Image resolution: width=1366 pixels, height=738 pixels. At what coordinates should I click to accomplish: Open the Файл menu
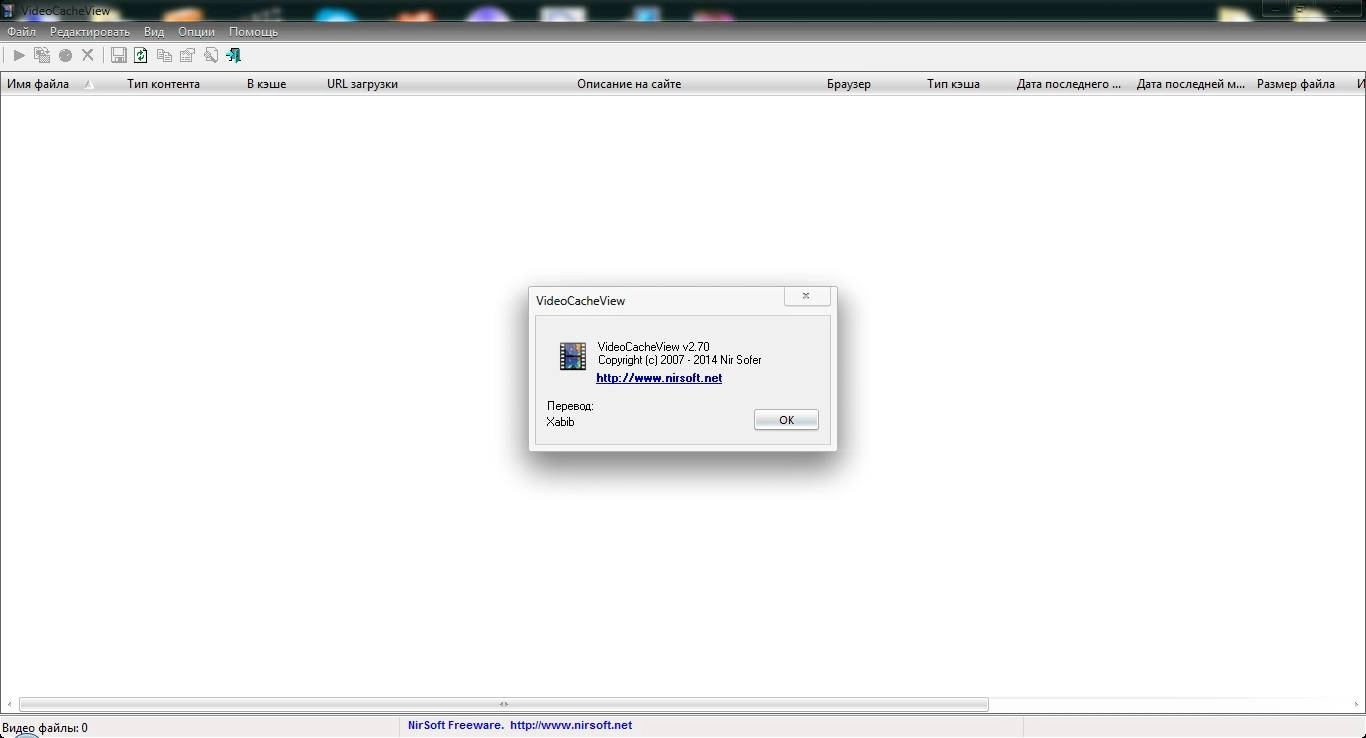21,31
